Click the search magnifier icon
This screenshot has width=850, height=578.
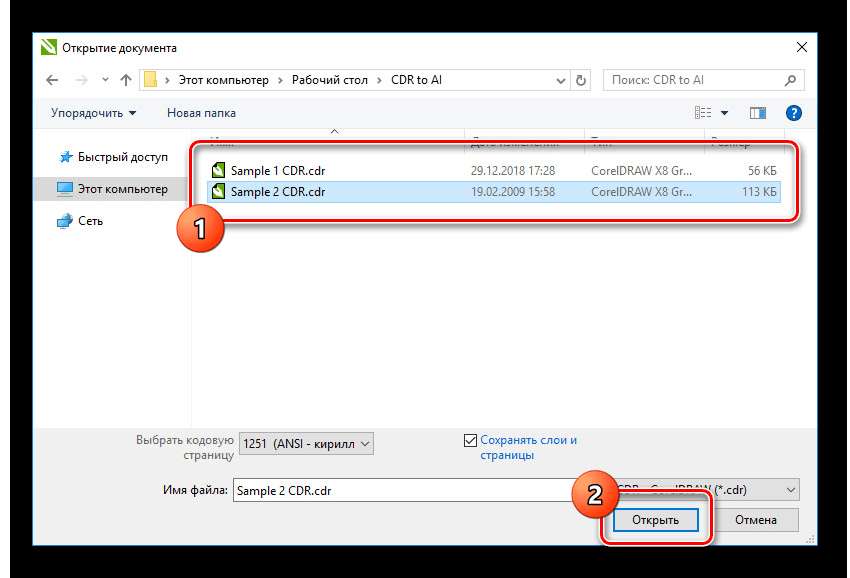(x=790, y=80)
